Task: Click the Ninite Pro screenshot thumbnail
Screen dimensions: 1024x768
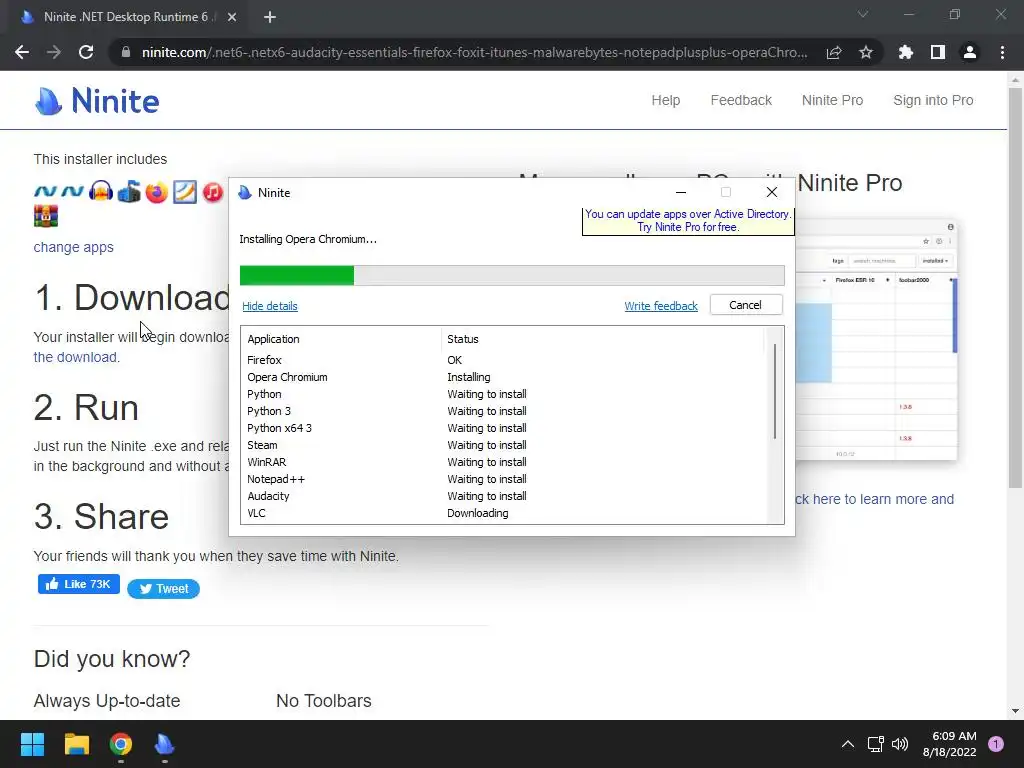Action: tap(876, 340)
